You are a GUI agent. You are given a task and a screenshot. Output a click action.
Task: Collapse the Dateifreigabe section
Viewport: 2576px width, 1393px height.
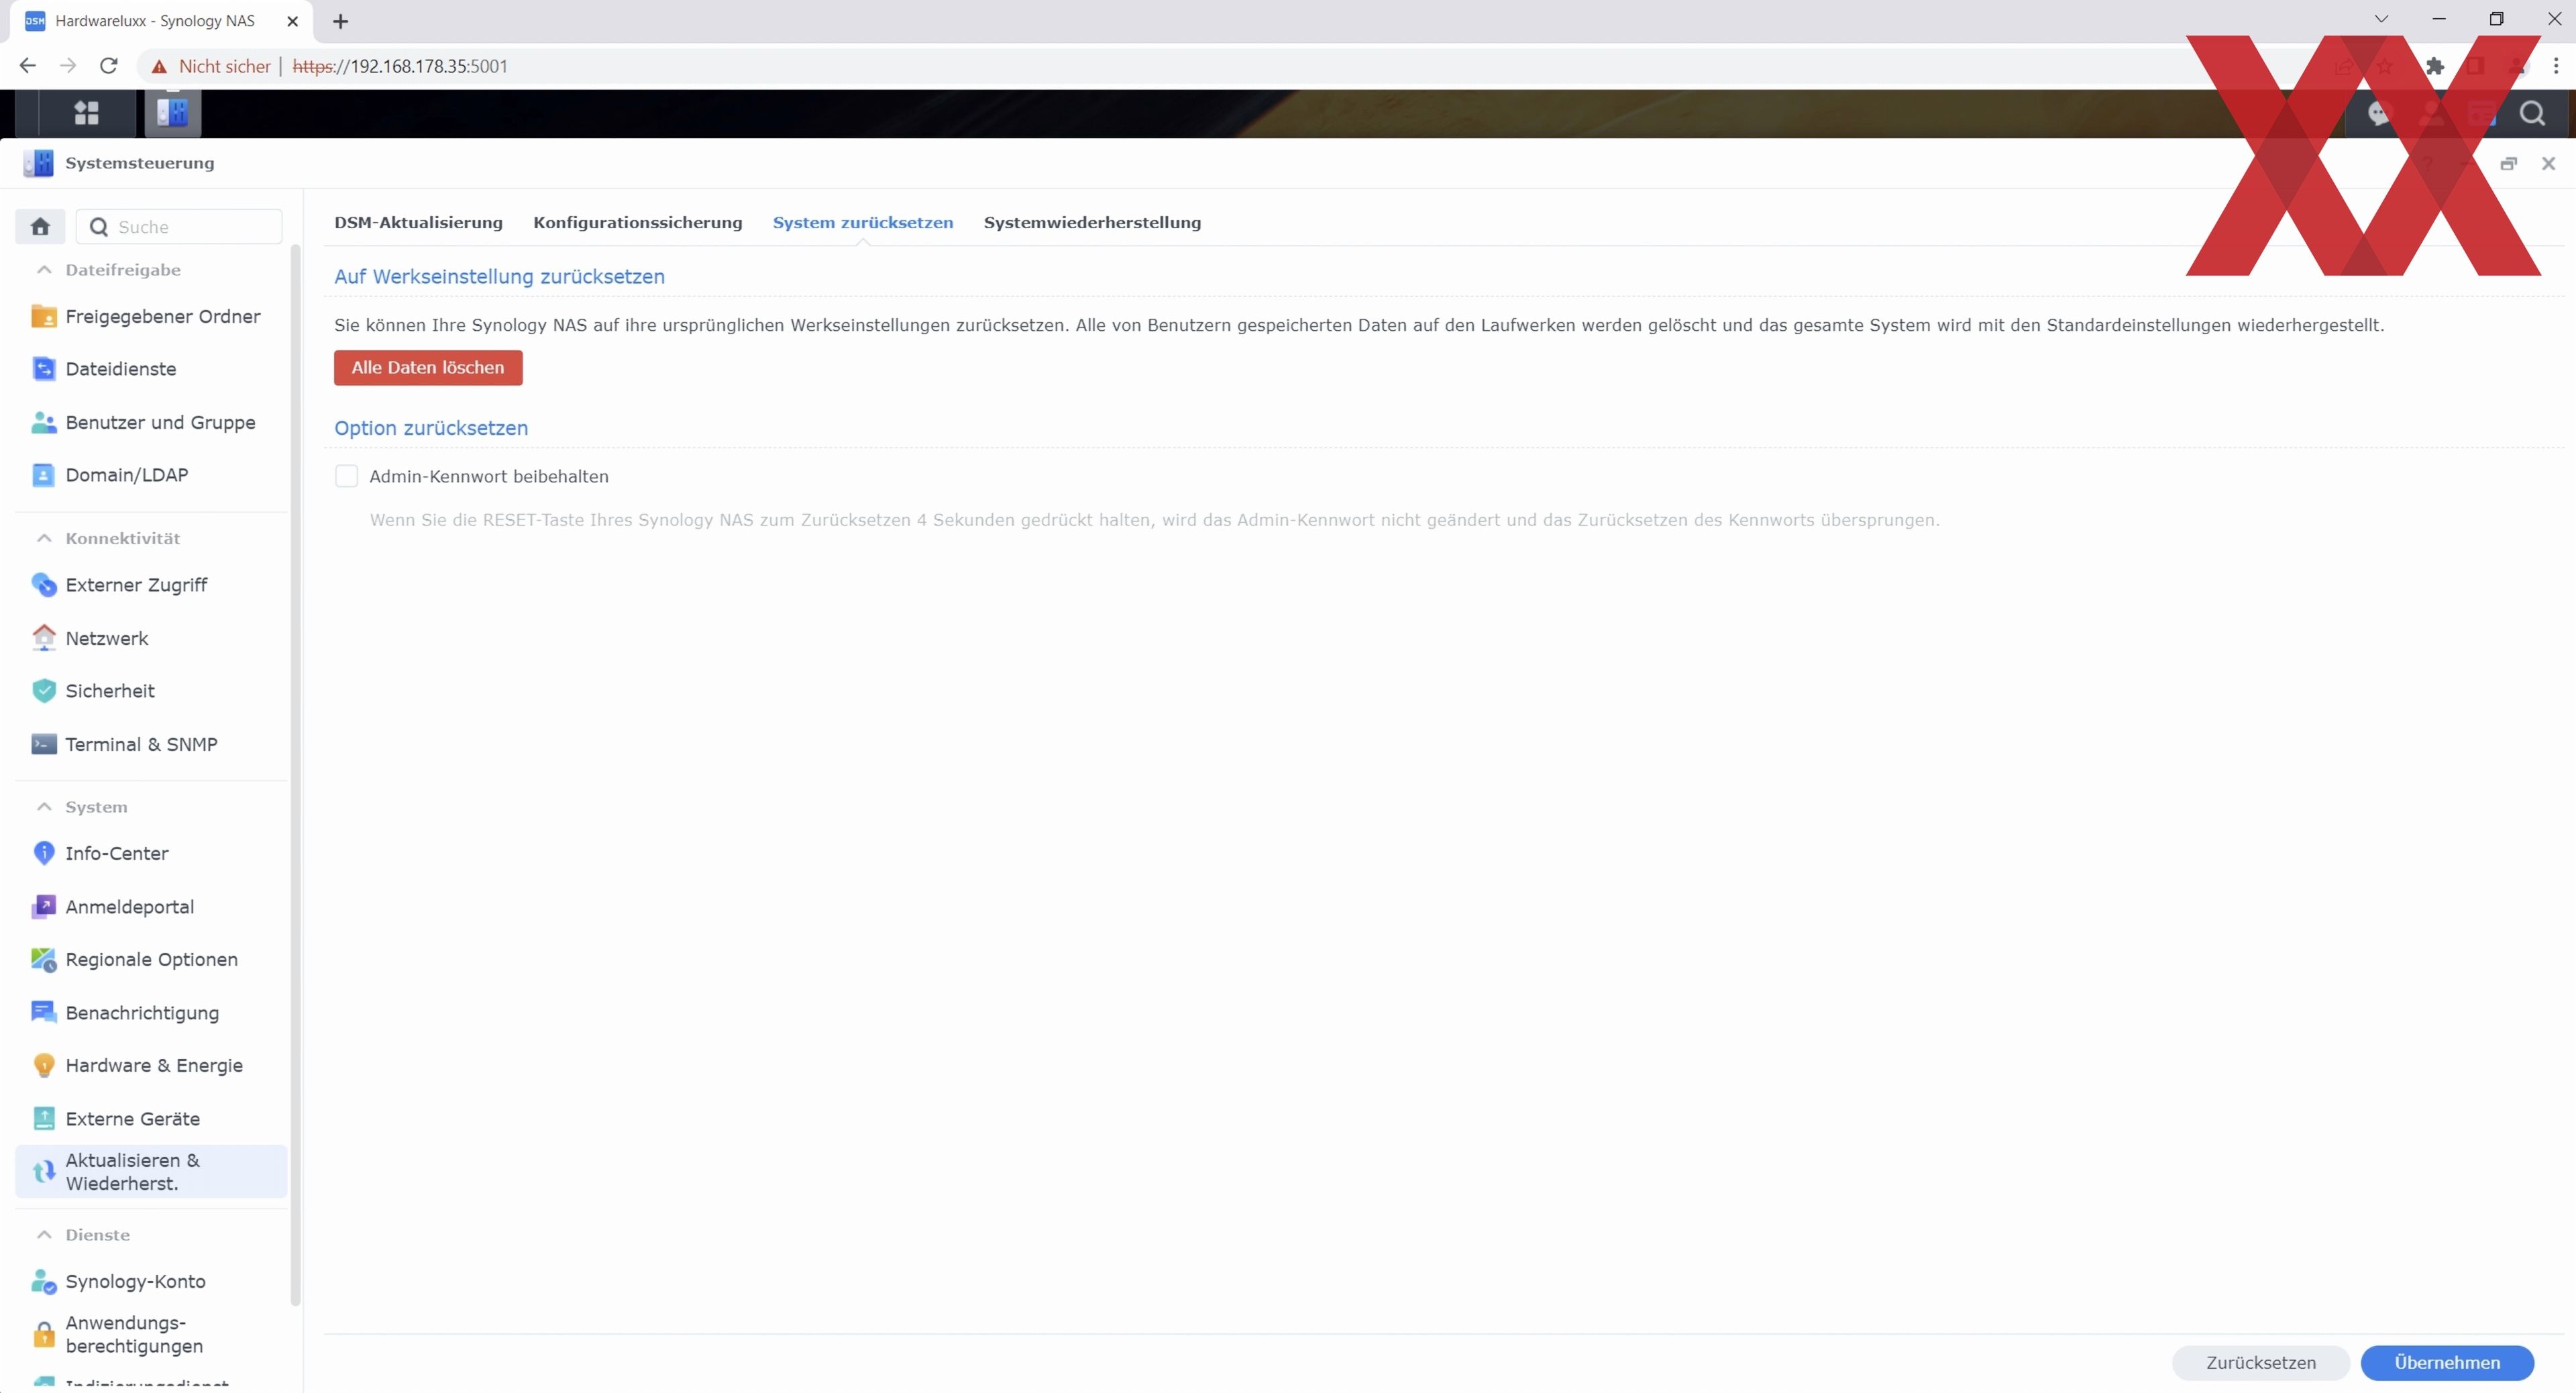(44, 270)
